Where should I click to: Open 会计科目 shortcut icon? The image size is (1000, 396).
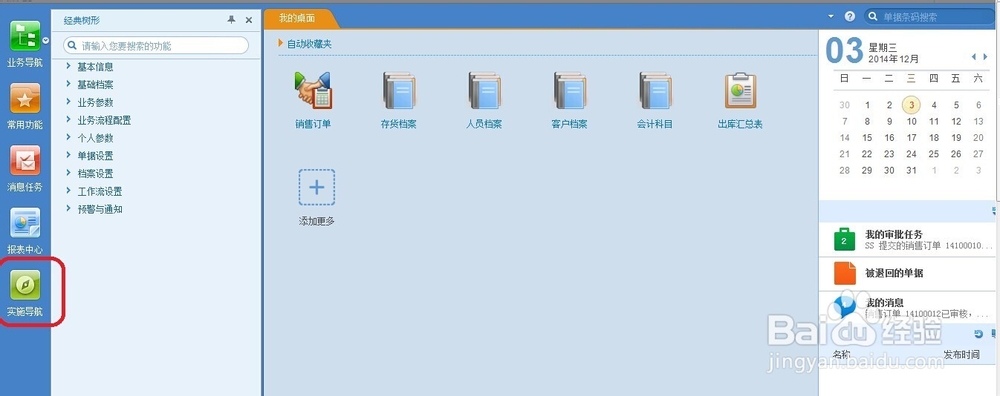(655, 91)
